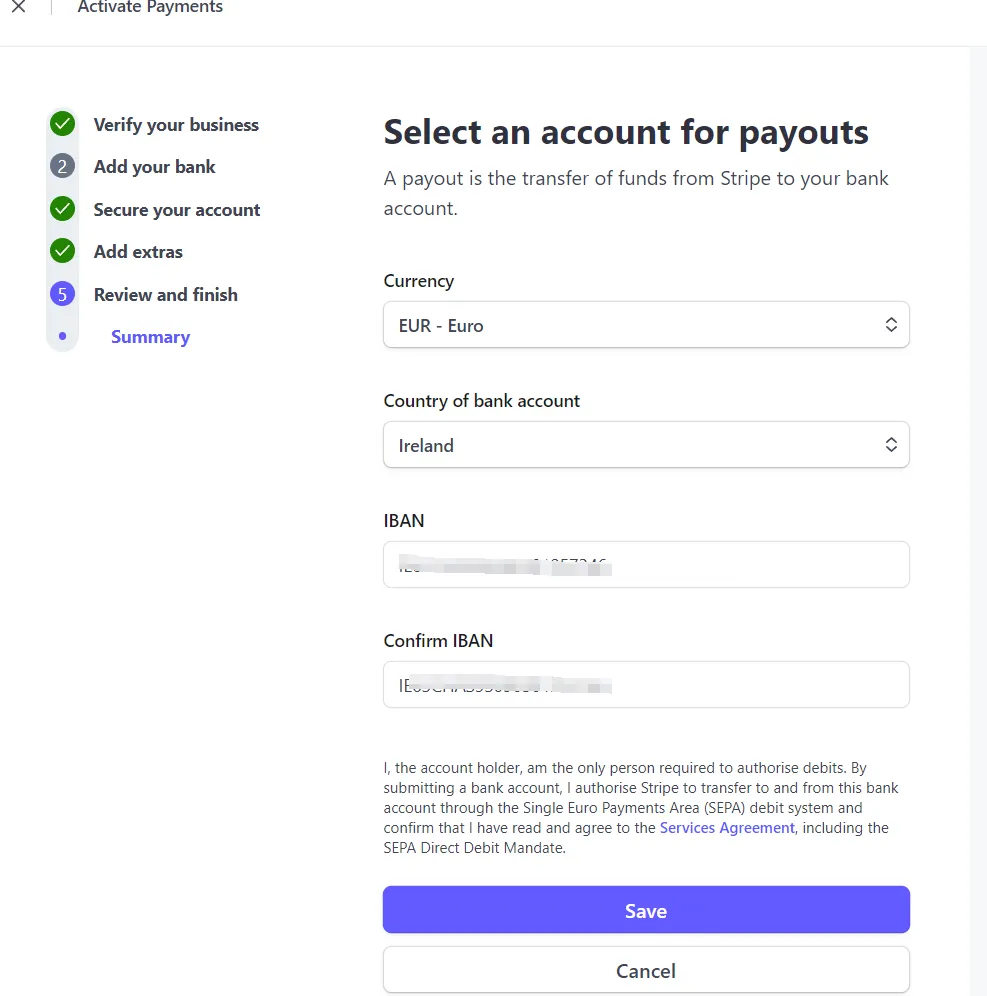Open the Country of bank account dropdown
Screen dimensions: 987x996
pos(646,445)
